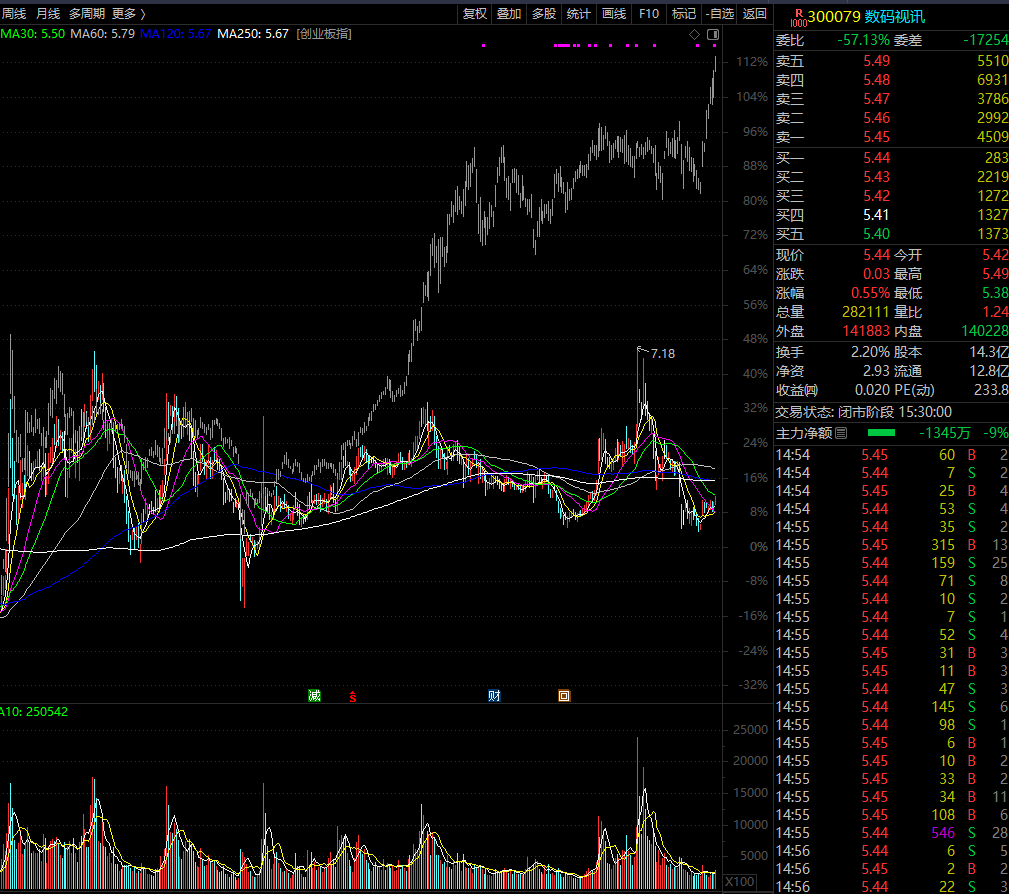Switch to the 月线 monthly chart tab
This screenshot has width=1009, height=894.
48,14
